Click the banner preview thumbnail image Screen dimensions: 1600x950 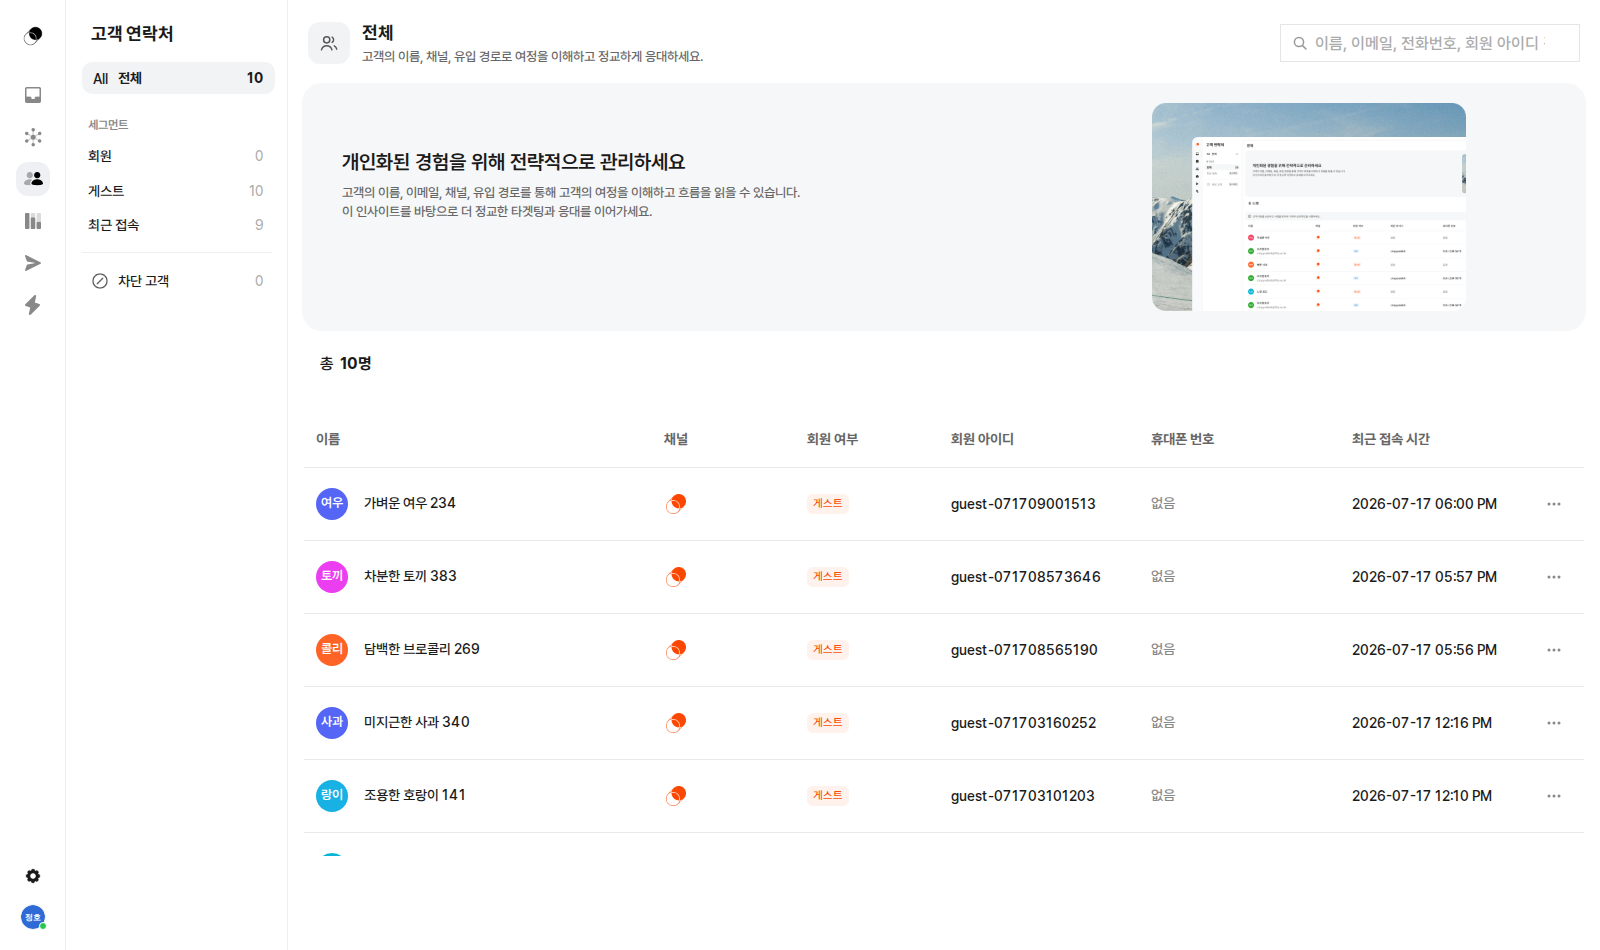point(1309,207)
